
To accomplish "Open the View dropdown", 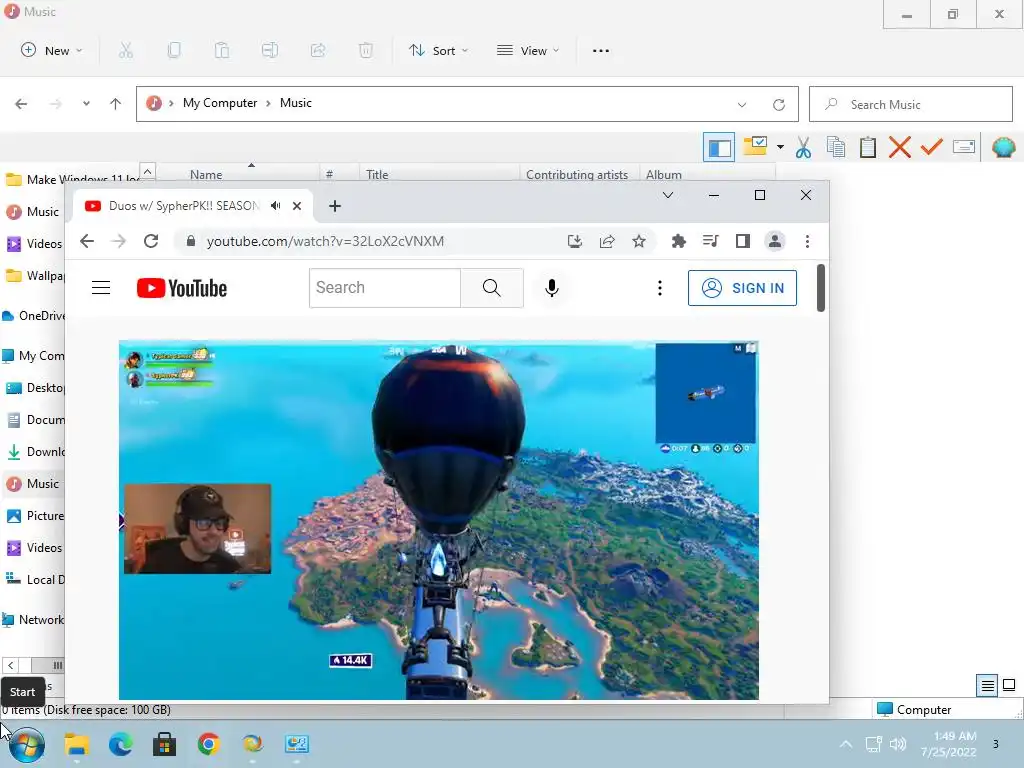I will click(528, 50).
